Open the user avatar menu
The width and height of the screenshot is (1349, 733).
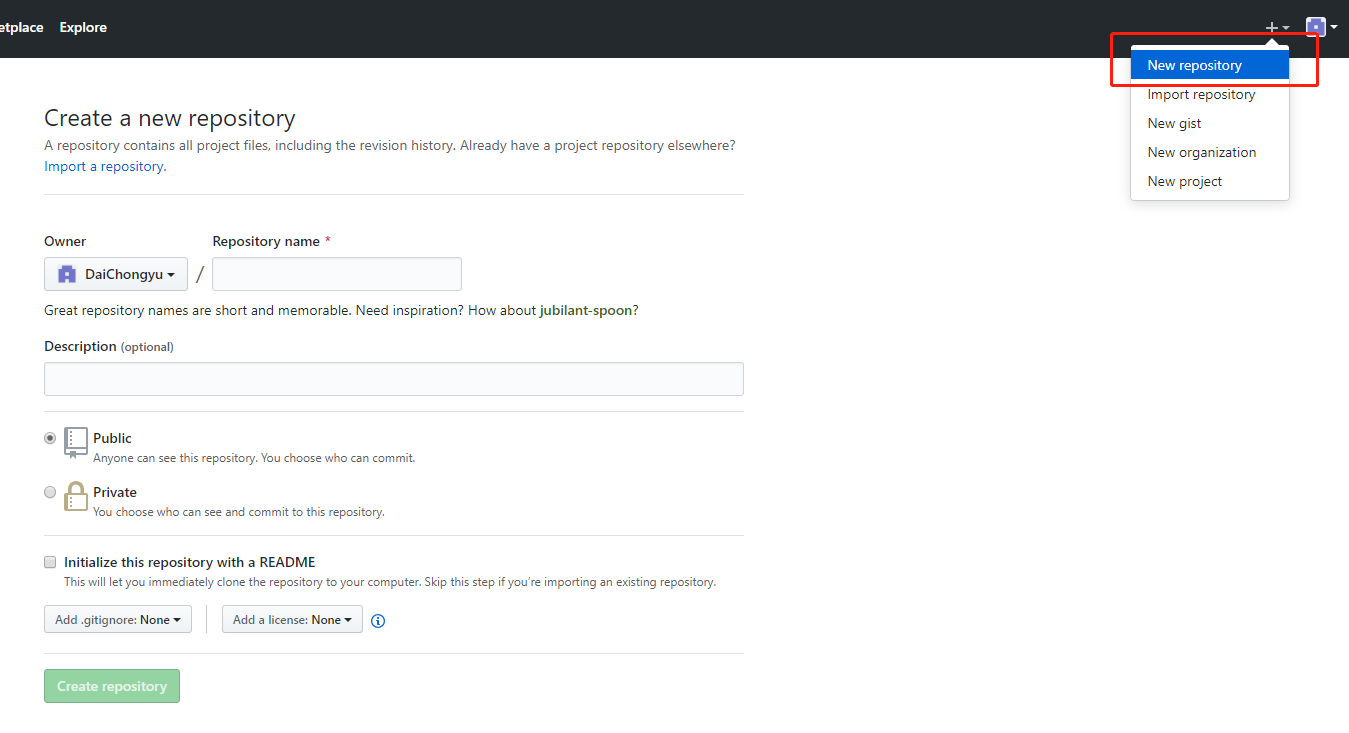coord(1321,27)
